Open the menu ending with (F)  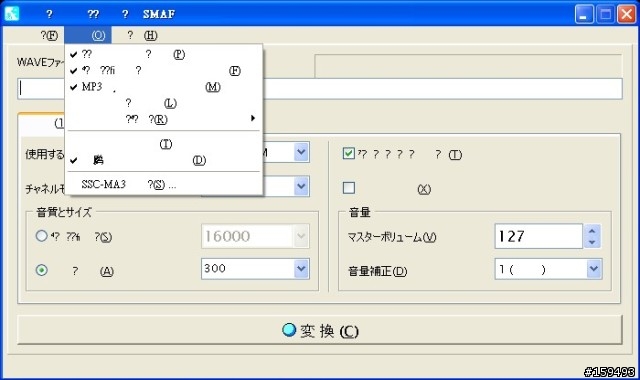tap(48, 36)
